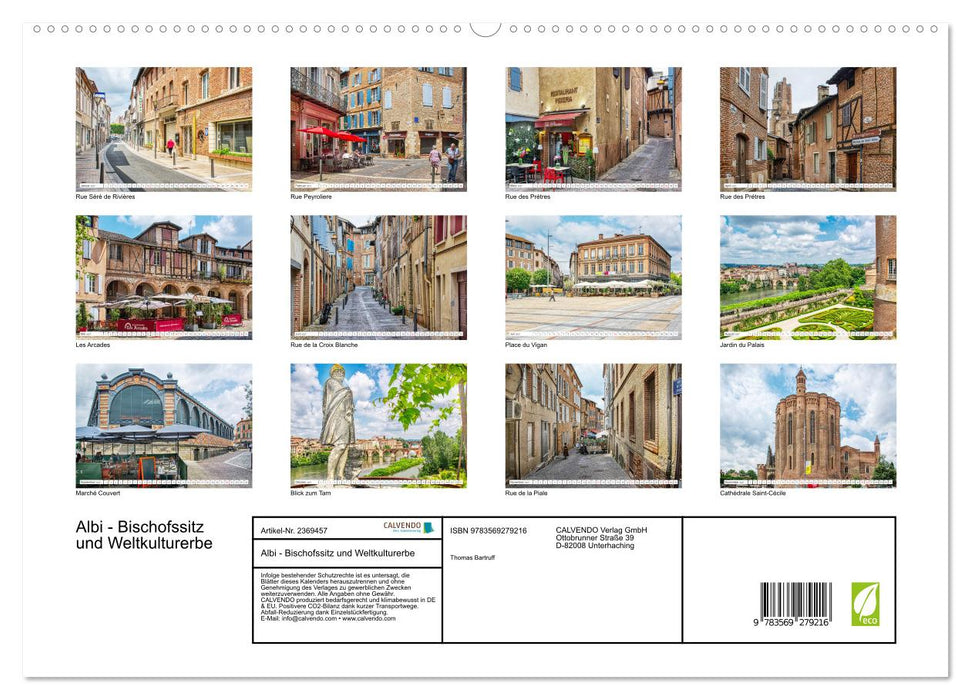Click the caption 'Rue de la Piale'

[x=526, y=493]
